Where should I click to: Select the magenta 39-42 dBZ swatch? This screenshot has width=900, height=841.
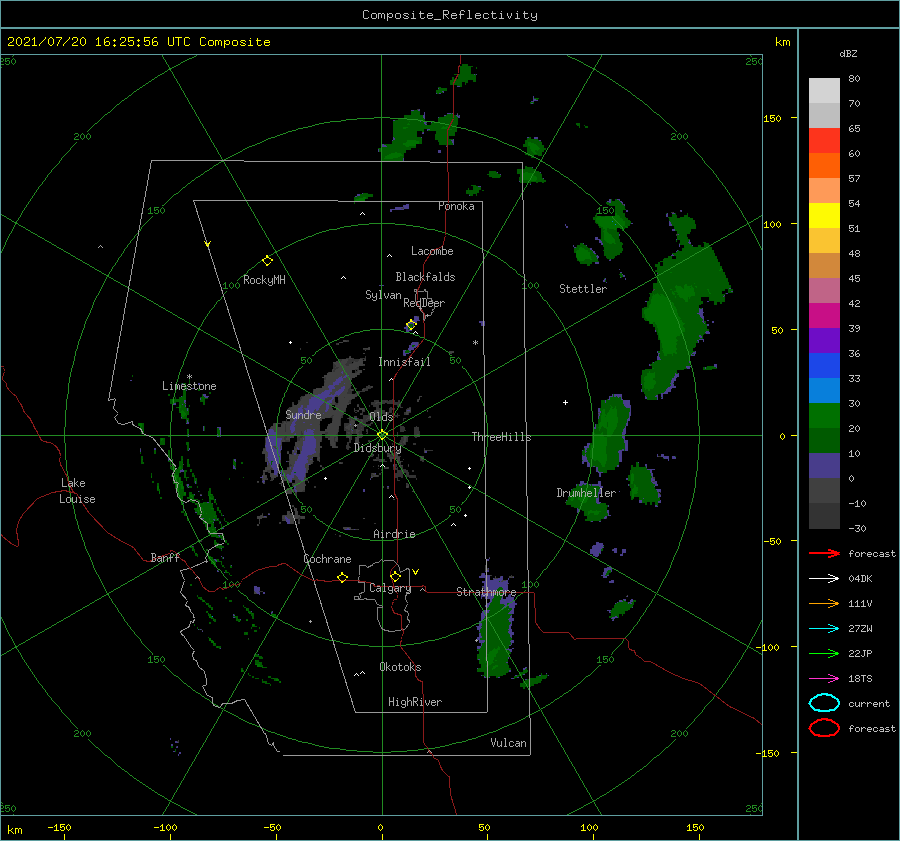point(824,315)
